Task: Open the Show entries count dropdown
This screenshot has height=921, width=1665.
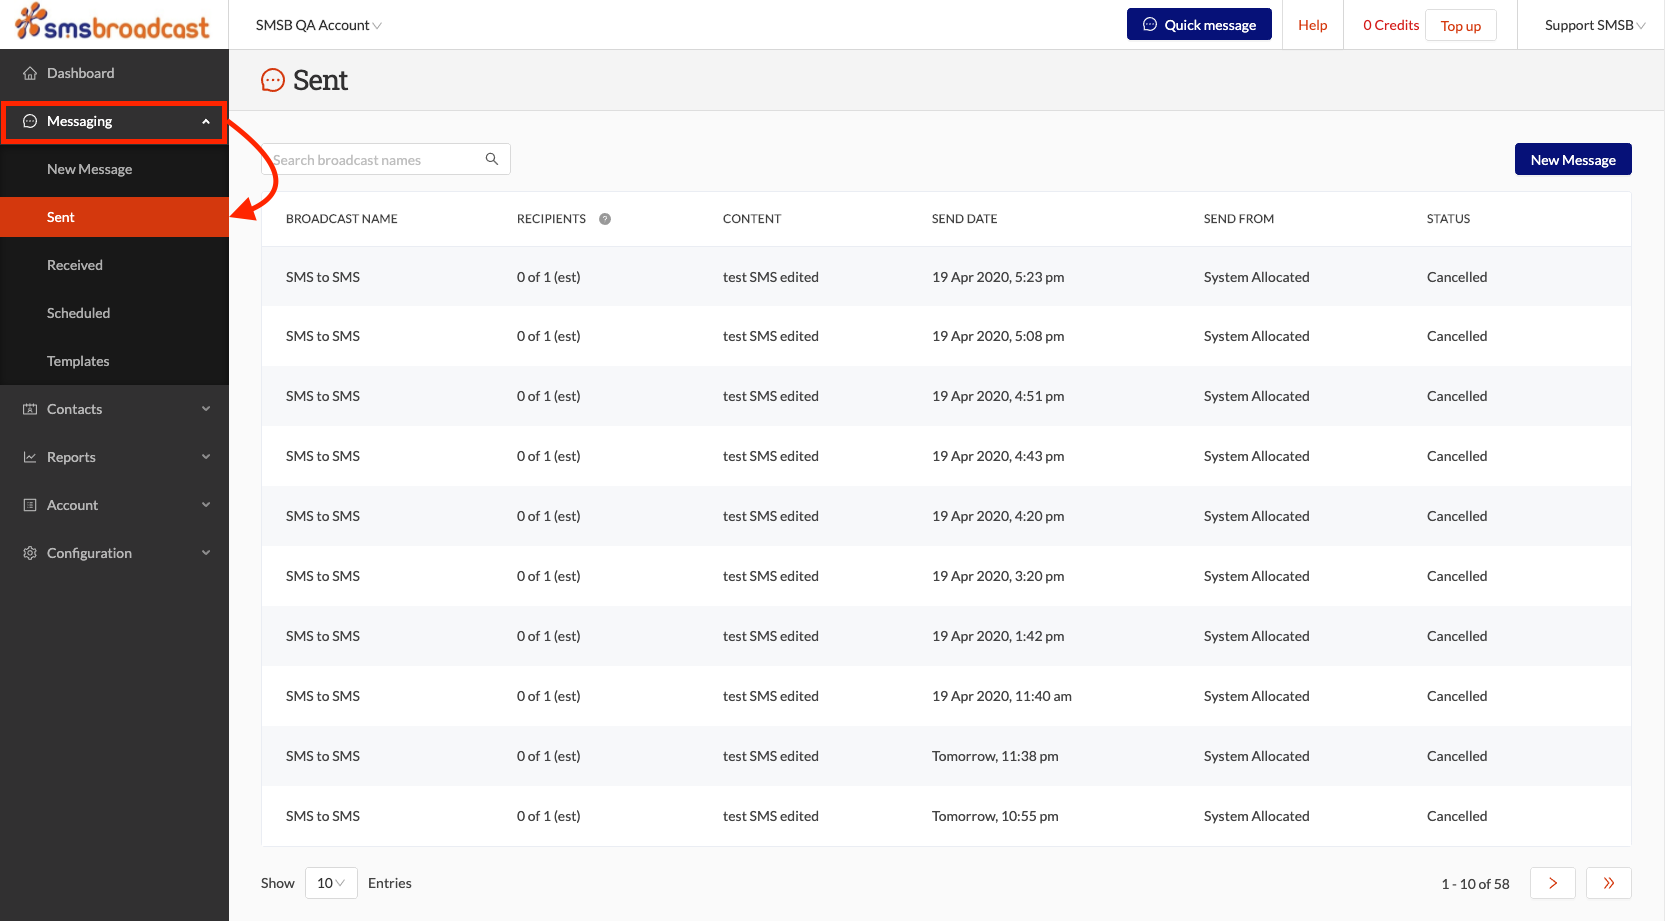Action: click(x=330, y=882)
